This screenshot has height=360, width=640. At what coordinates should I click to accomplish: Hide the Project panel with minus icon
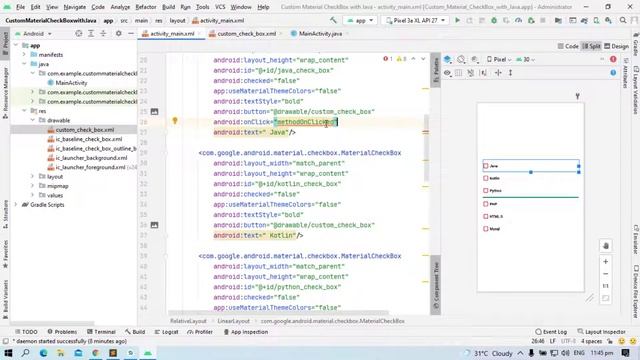pyautogui.click(x=131, y=33)
